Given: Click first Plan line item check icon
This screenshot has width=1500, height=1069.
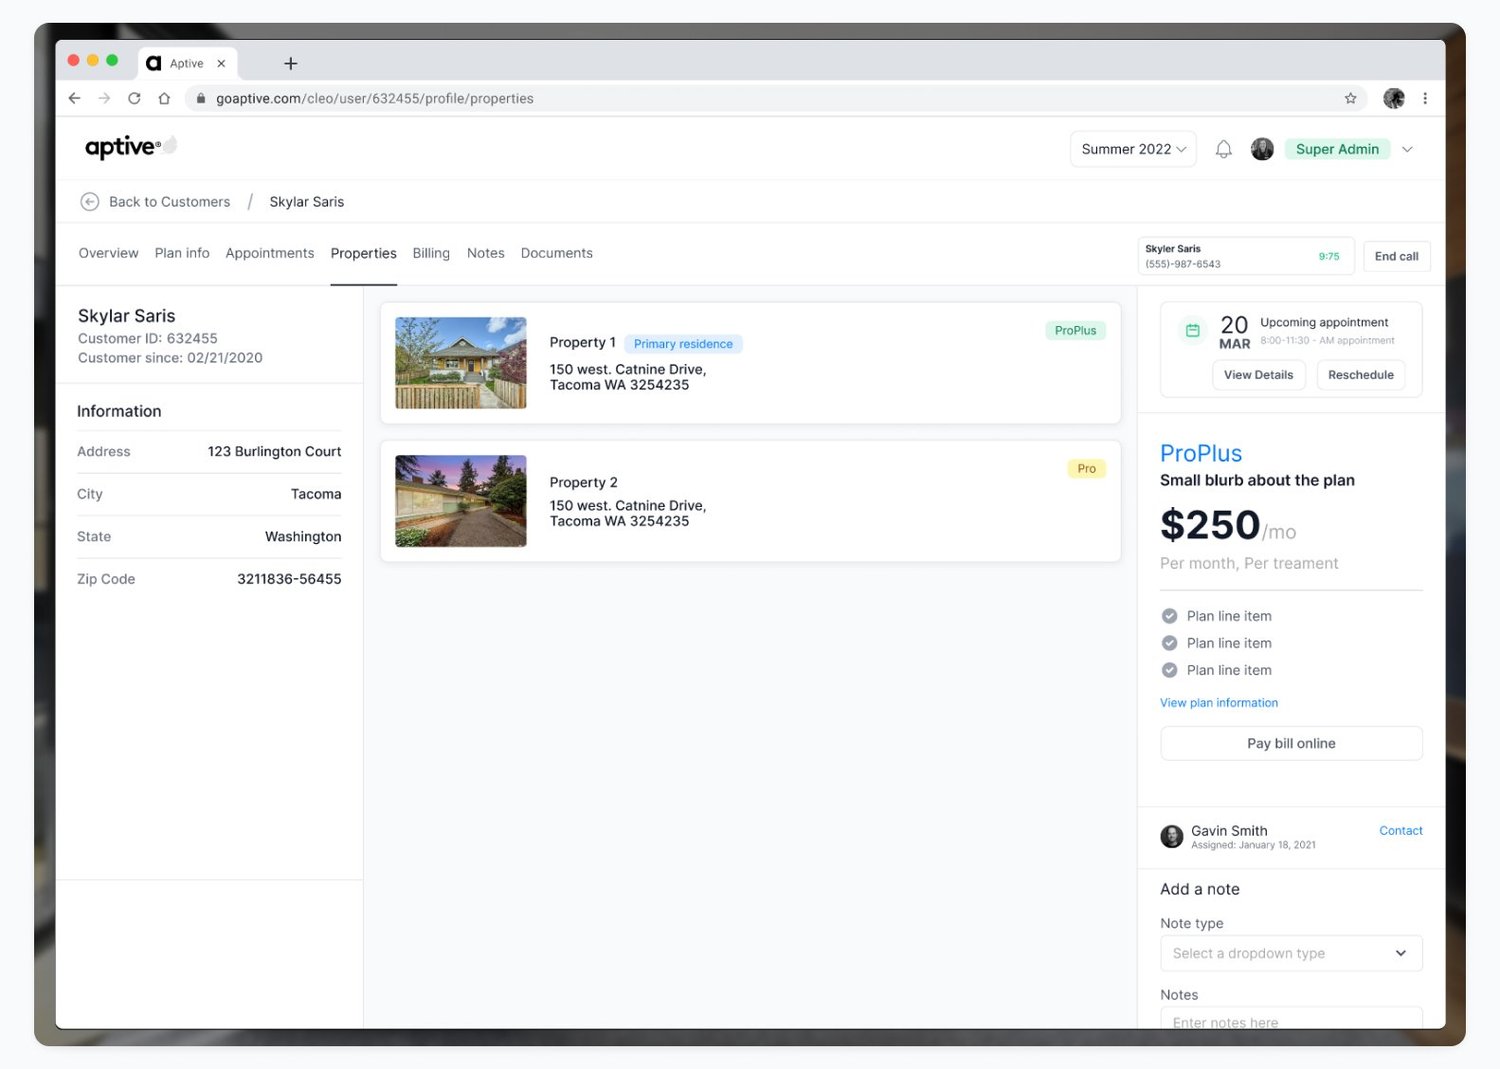Looking at the screenshot, I should [1169, 616].
